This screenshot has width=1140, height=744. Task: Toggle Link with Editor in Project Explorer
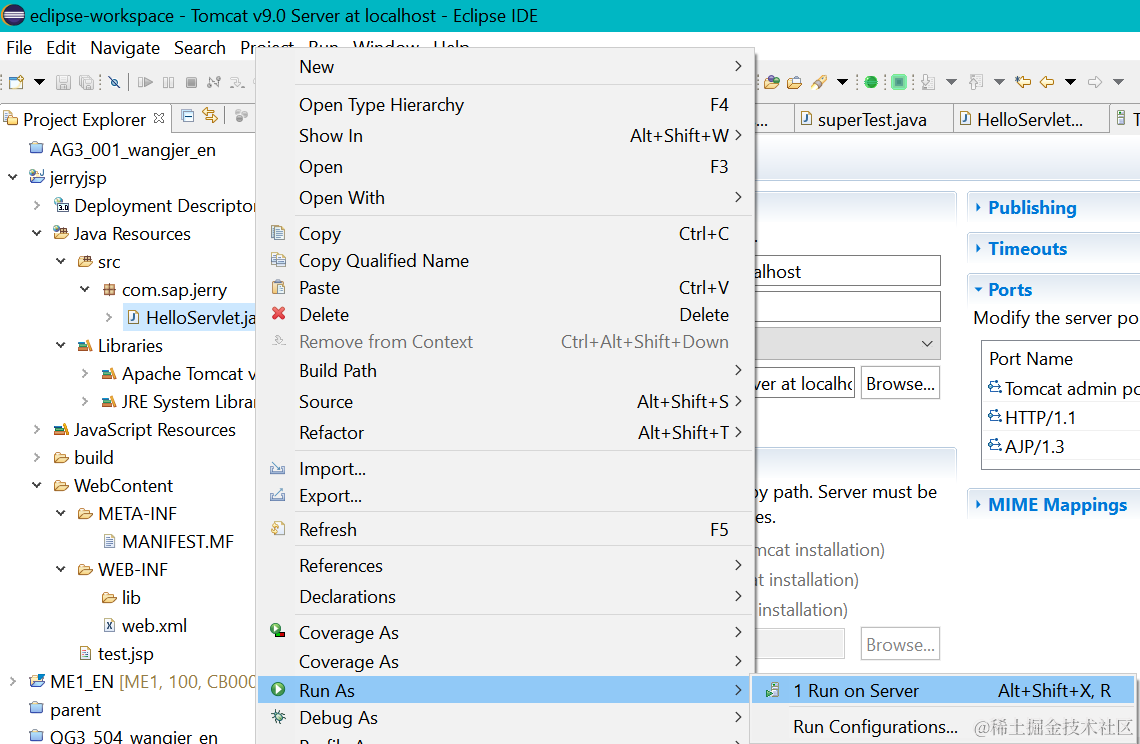[210, 116]
